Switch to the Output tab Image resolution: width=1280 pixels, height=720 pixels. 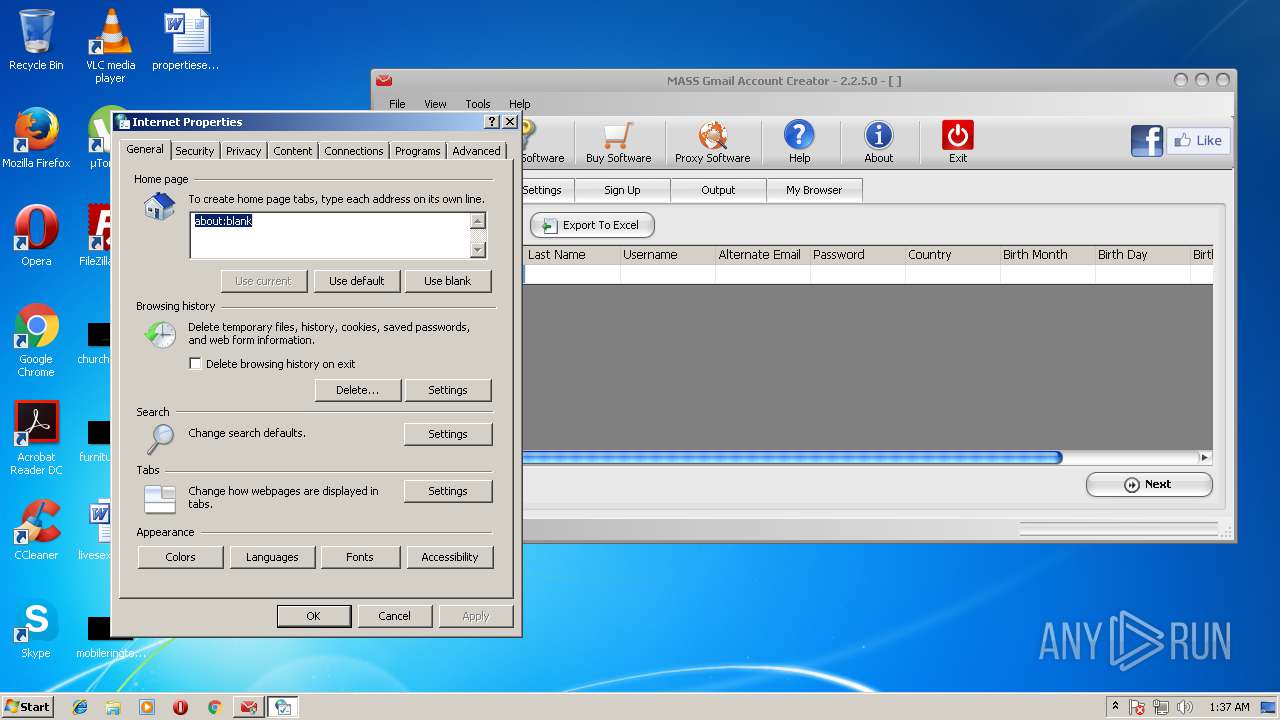pos(718,190)
